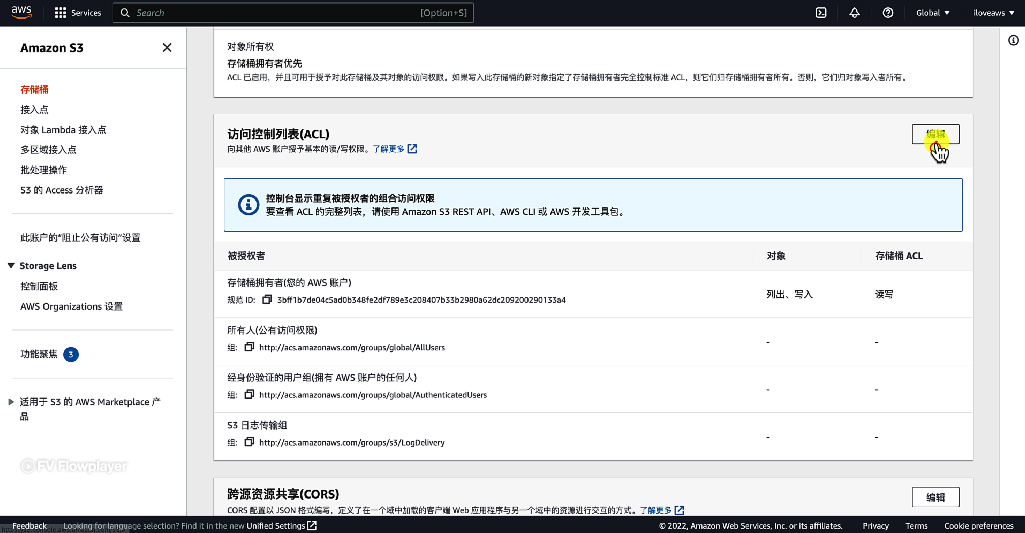The height and width of the screenshot is (533, 1025).
Task: Close the Amazon S3 sidebar panel
Action: coord(167,48)
